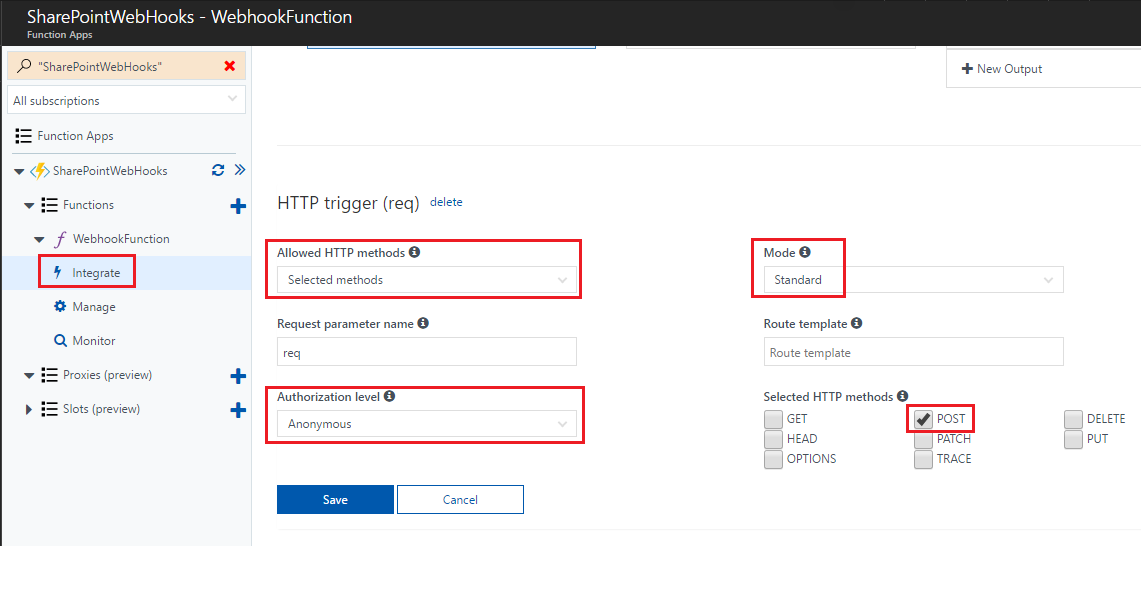Enable the PUT method checkbox

1073,439
